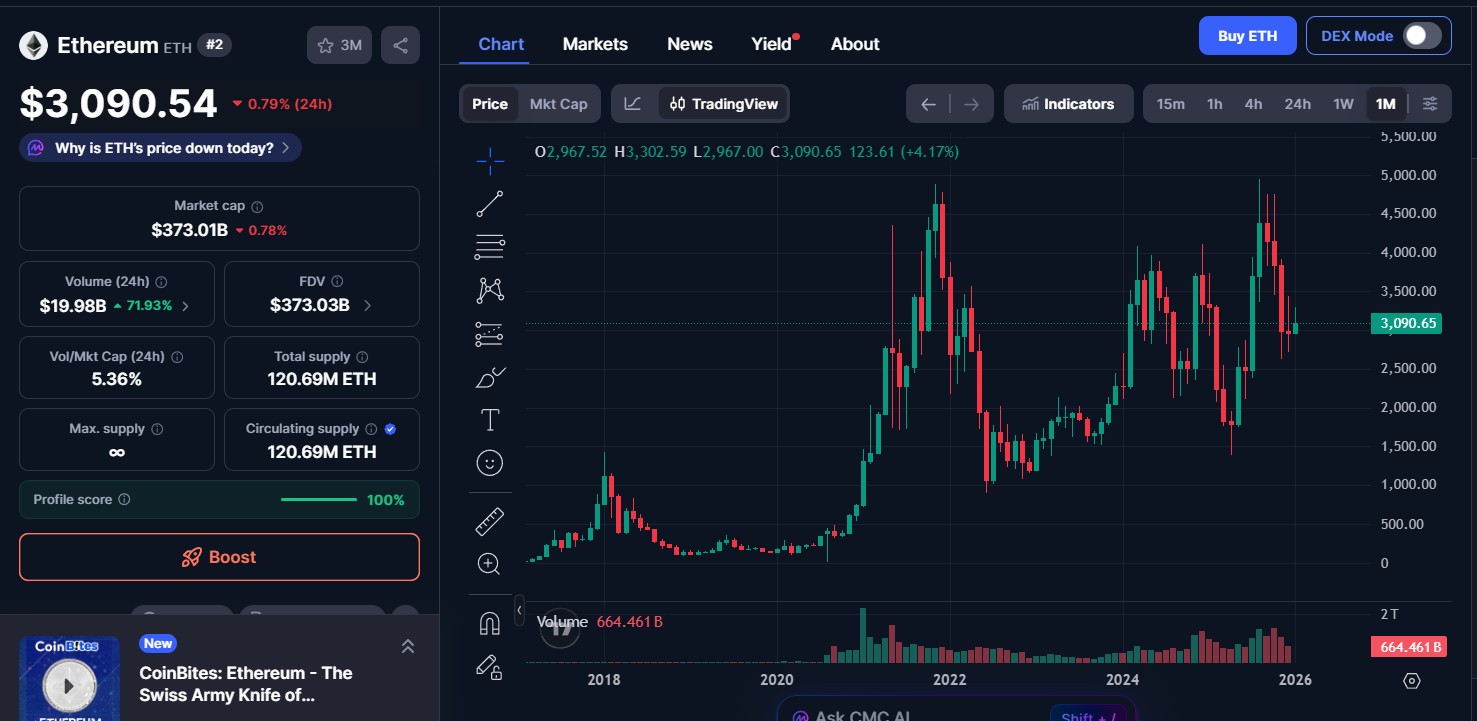Screen dimensions: 1477x721
Task: Click the verified badge next to Circulating supply
Action: coord(390,428)
